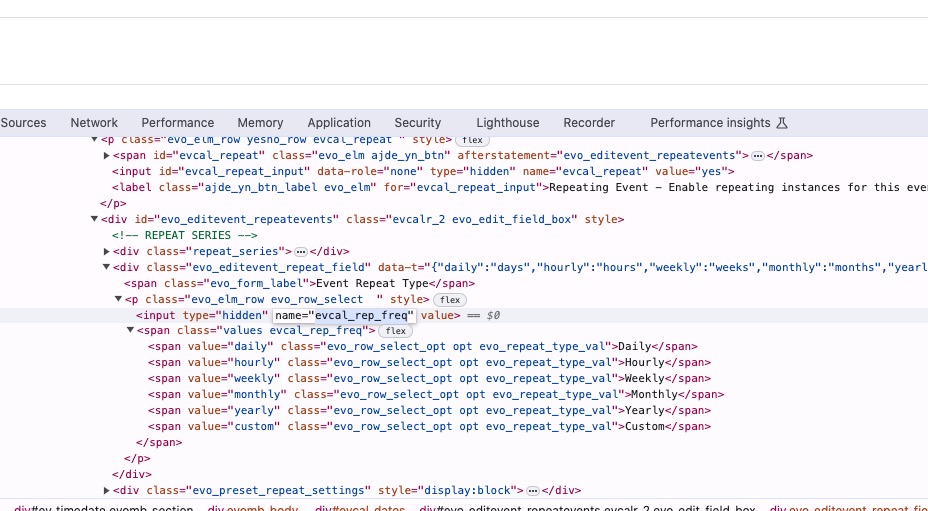
Task: Click div#evo_editevent_repeatevents breadcrumb
Action: click(588, 507)
